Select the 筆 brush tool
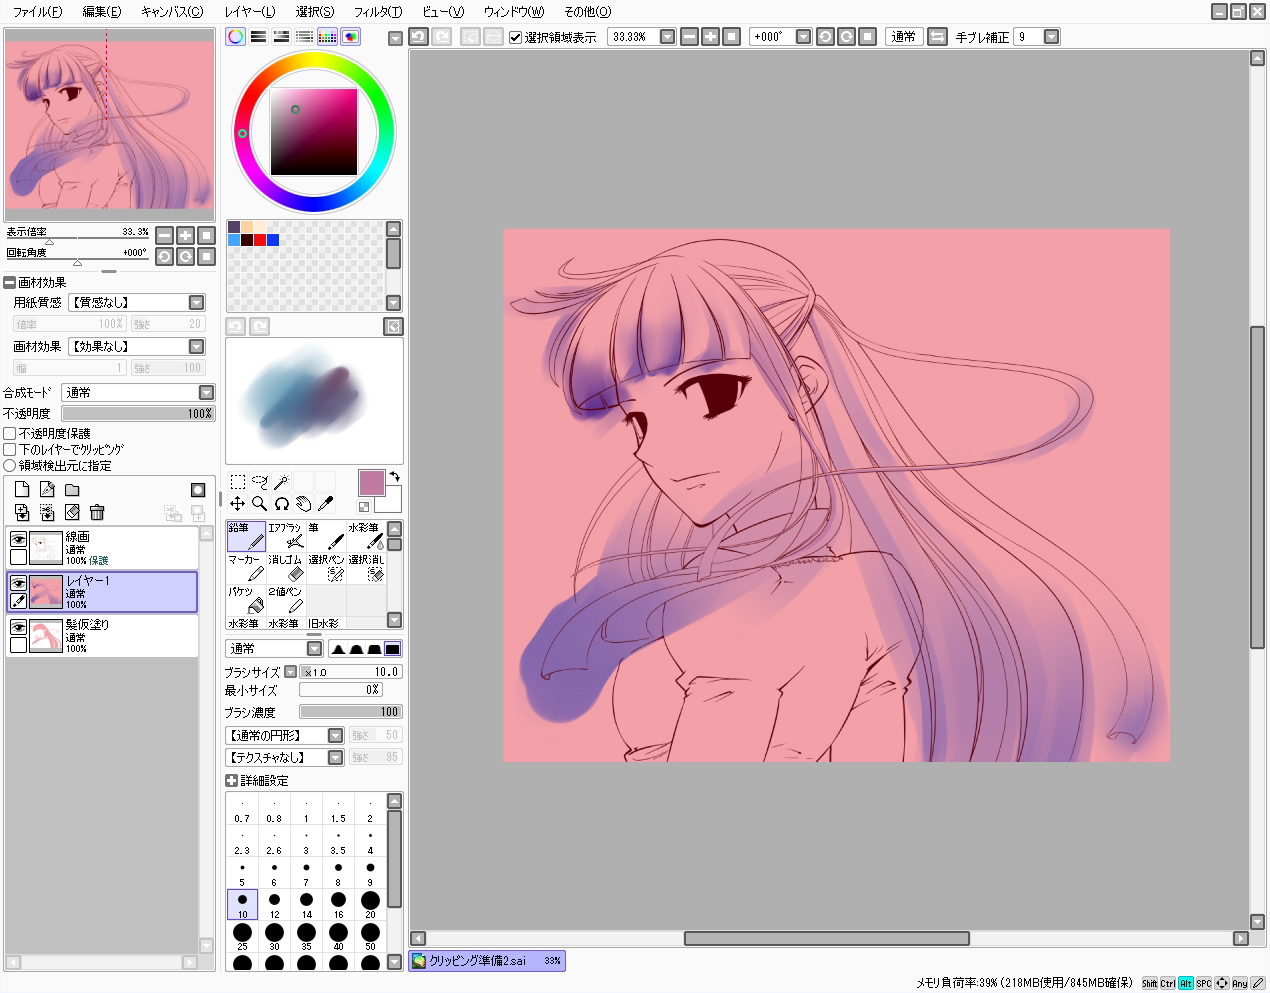This screenshot has height=993, width=1270. click(326, 536)
